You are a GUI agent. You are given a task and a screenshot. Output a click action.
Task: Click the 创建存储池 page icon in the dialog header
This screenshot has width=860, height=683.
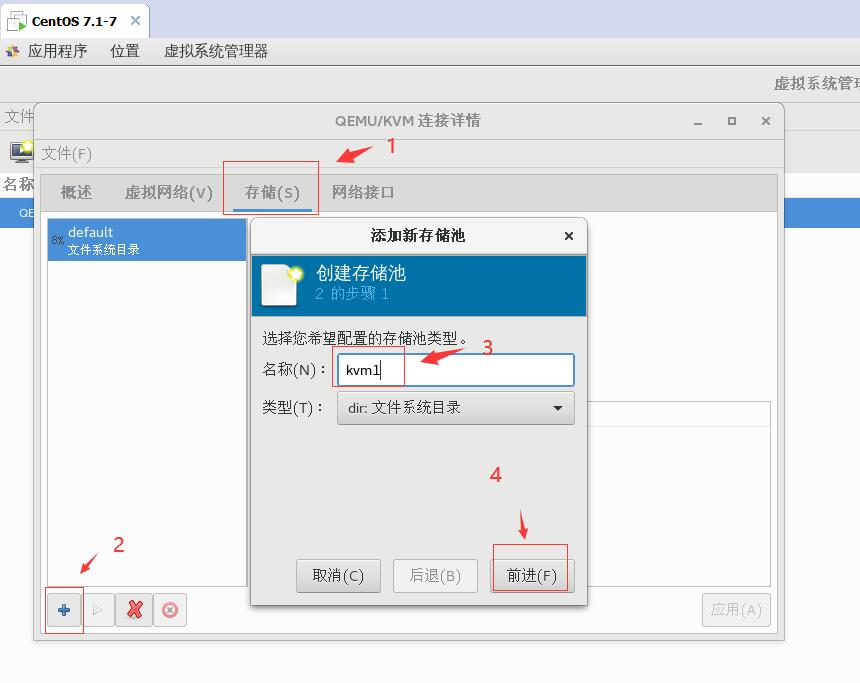281,285
